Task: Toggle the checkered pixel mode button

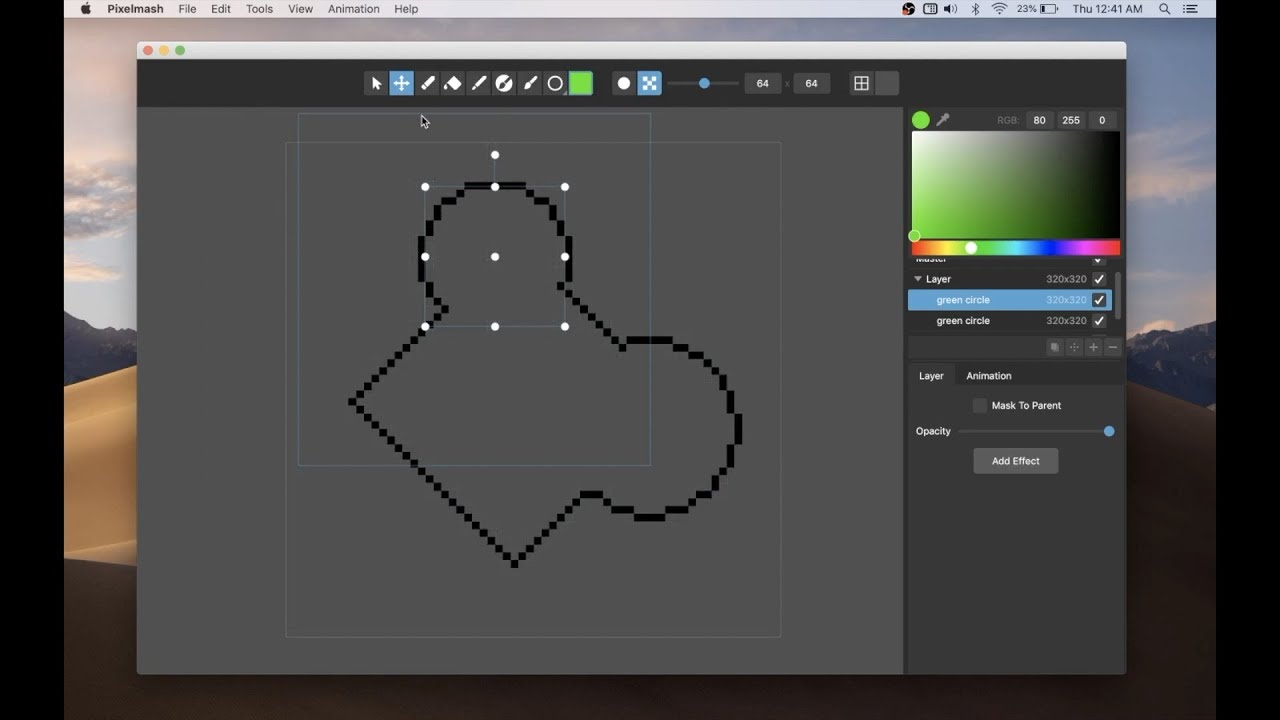Action: [650, 84]
